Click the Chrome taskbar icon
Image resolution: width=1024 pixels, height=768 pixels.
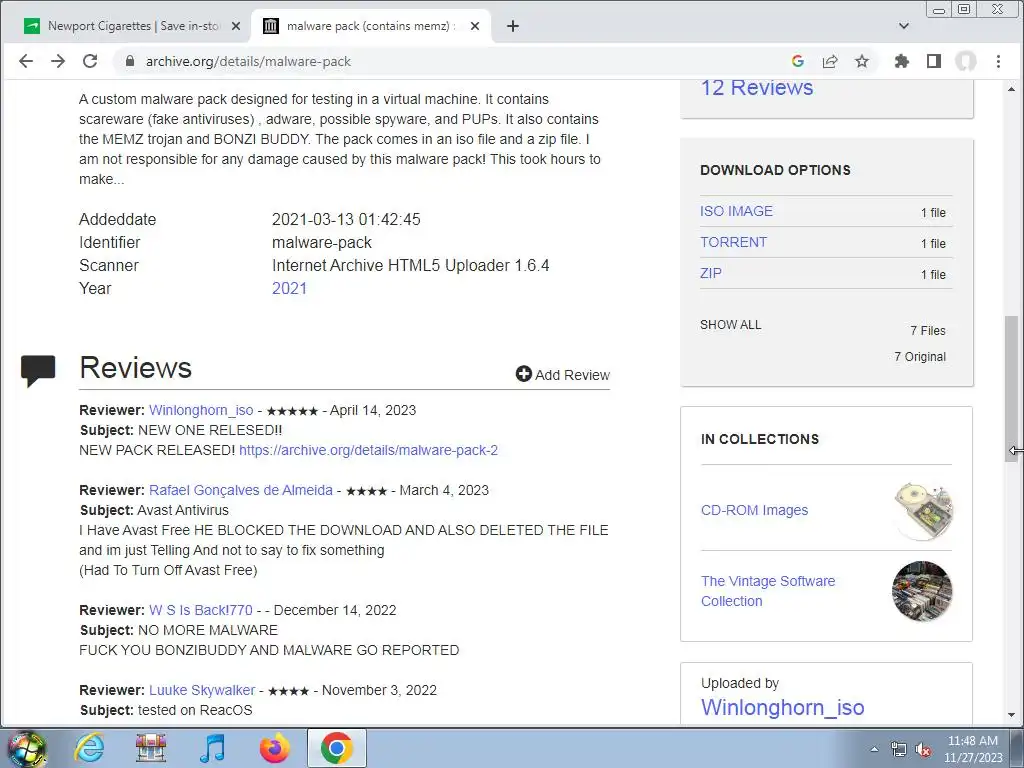click(x=336, y=748)
